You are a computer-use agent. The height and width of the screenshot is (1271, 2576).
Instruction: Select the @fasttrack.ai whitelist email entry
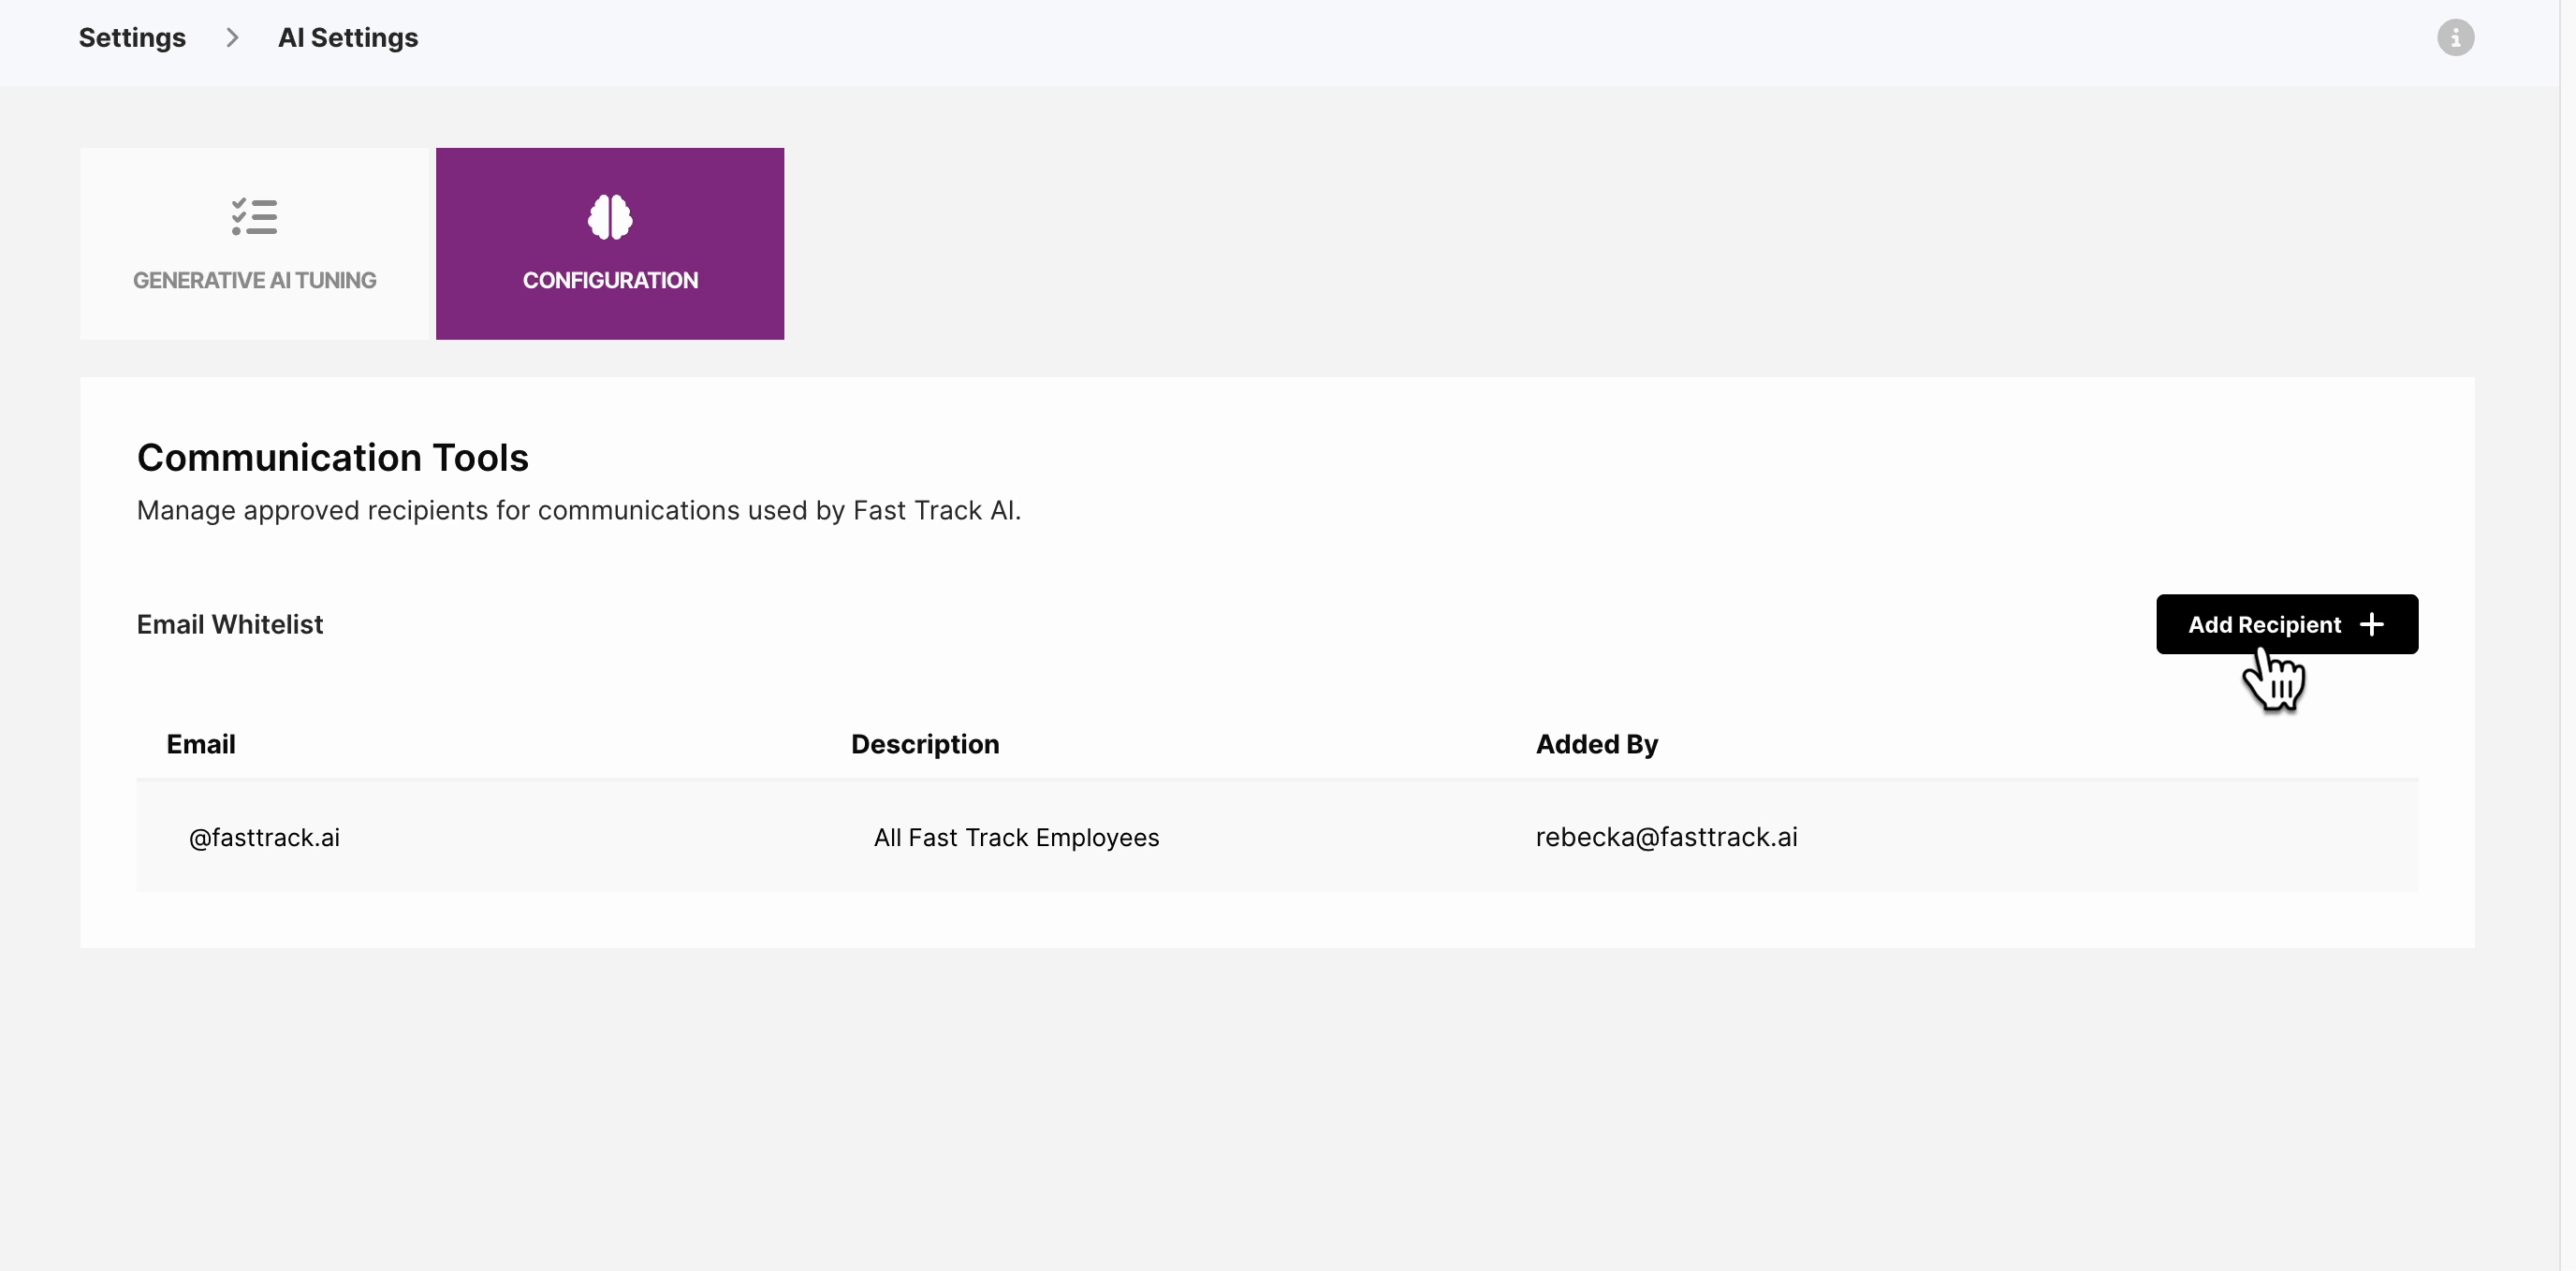pyautogui.click(x=264, y=837)
